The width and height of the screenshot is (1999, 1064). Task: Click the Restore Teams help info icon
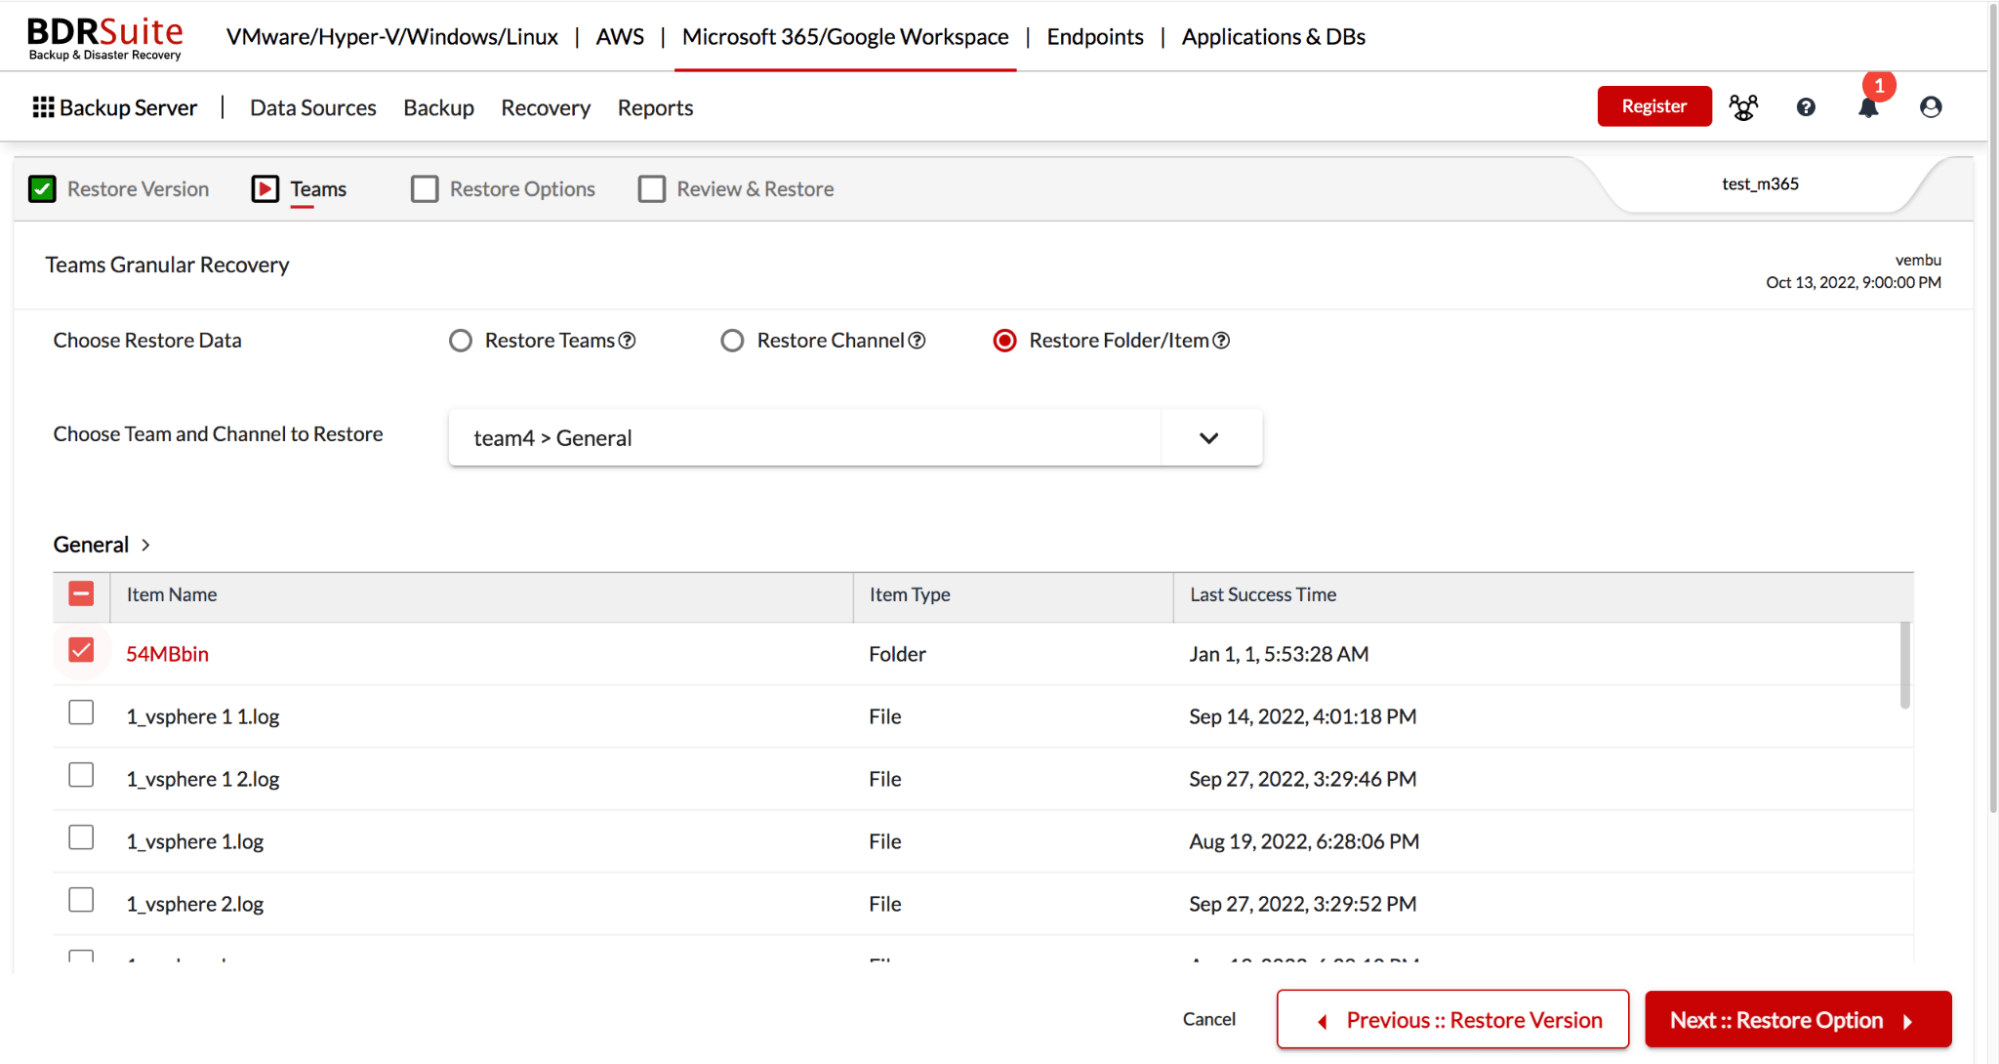click(627, 341)
